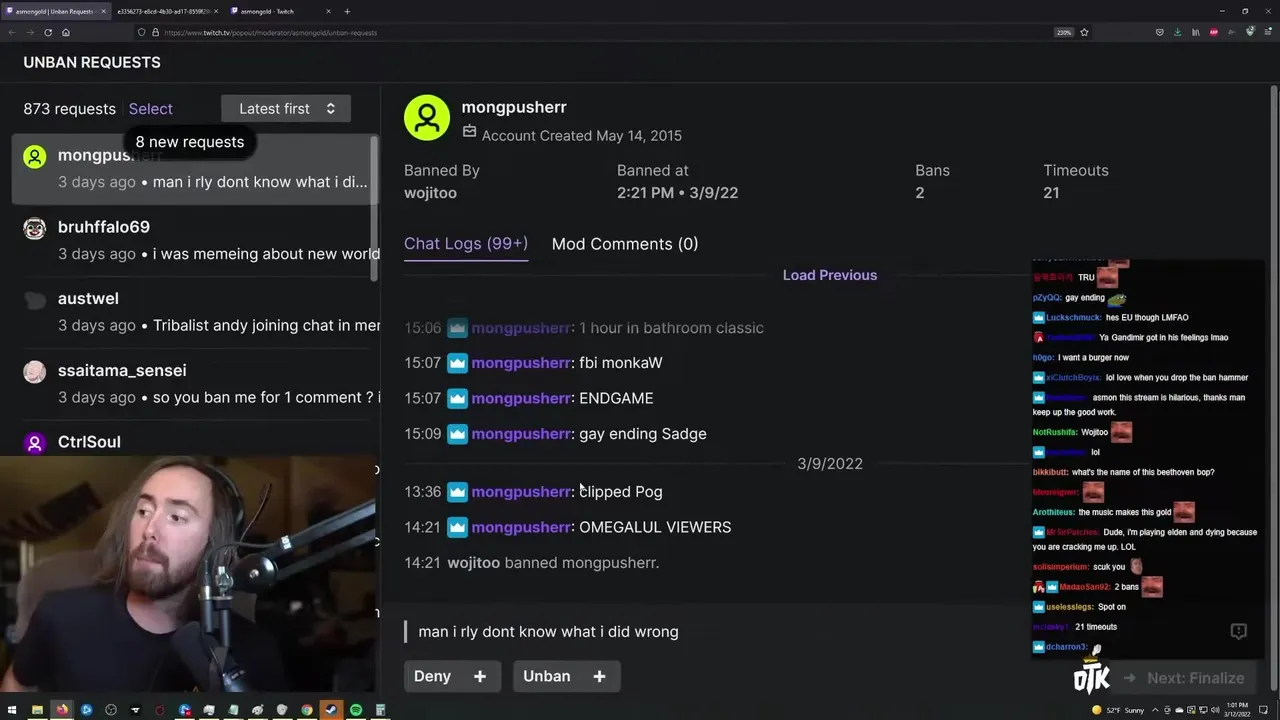
Task: Open Spotify from the taskbar
Action: (x=356, y=710)
